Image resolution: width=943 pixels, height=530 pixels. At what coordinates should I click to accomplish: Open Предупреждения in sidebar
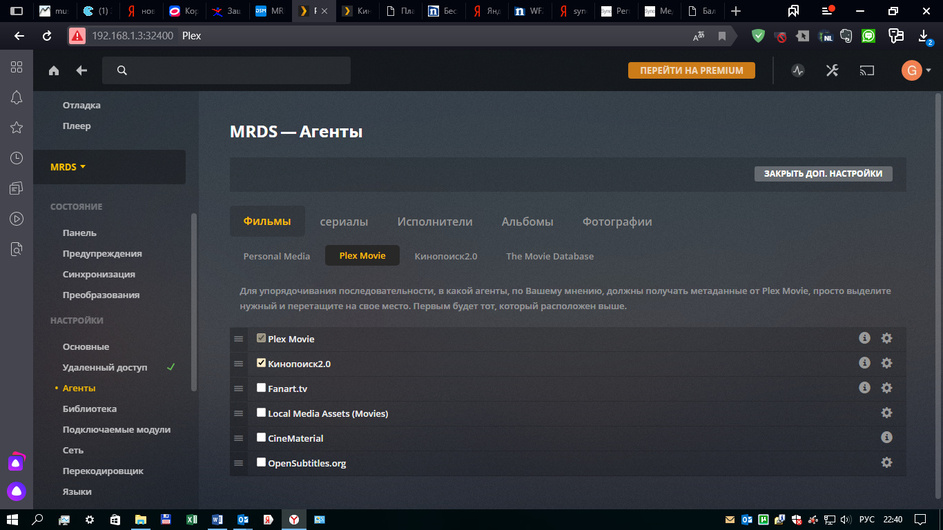pyautogui.click(x=102, y=253)
